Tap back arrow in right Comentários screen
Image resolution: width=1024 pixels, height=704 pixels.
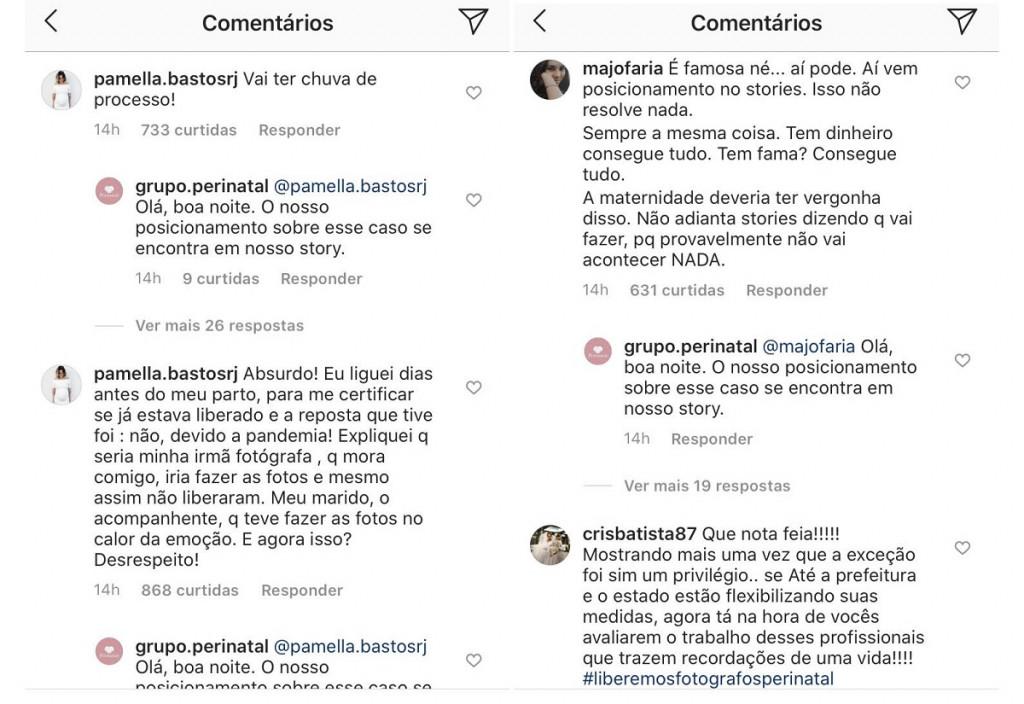coord(539,21)
